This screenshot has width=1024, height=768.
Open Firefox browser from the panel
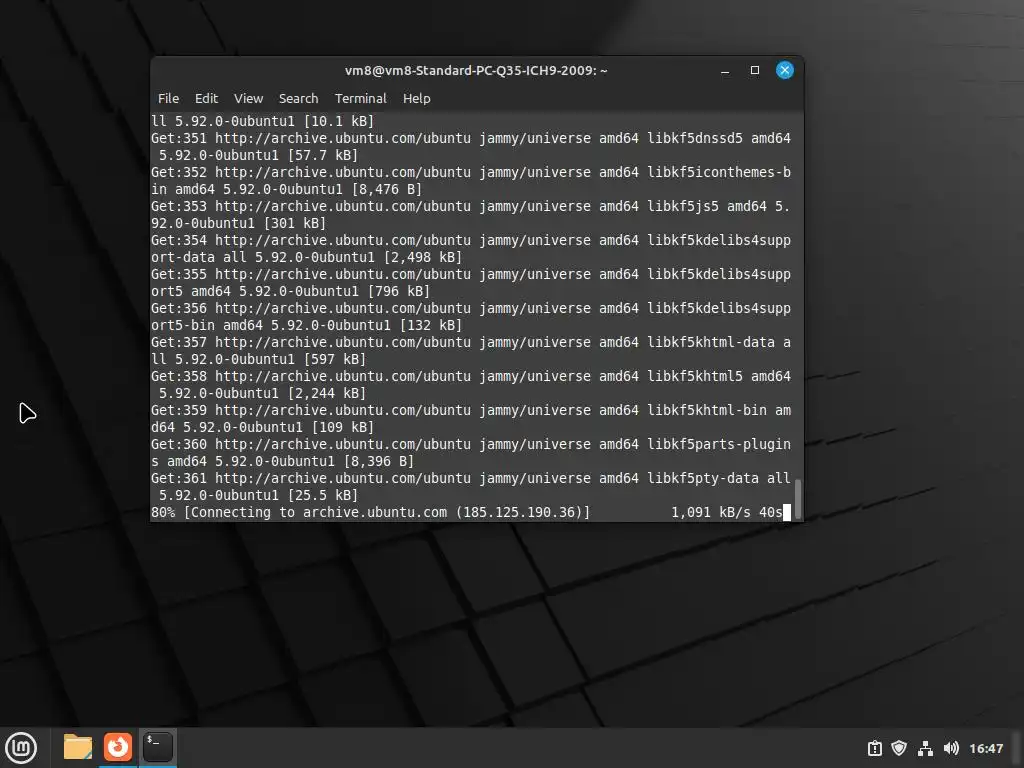pos(118,747)
